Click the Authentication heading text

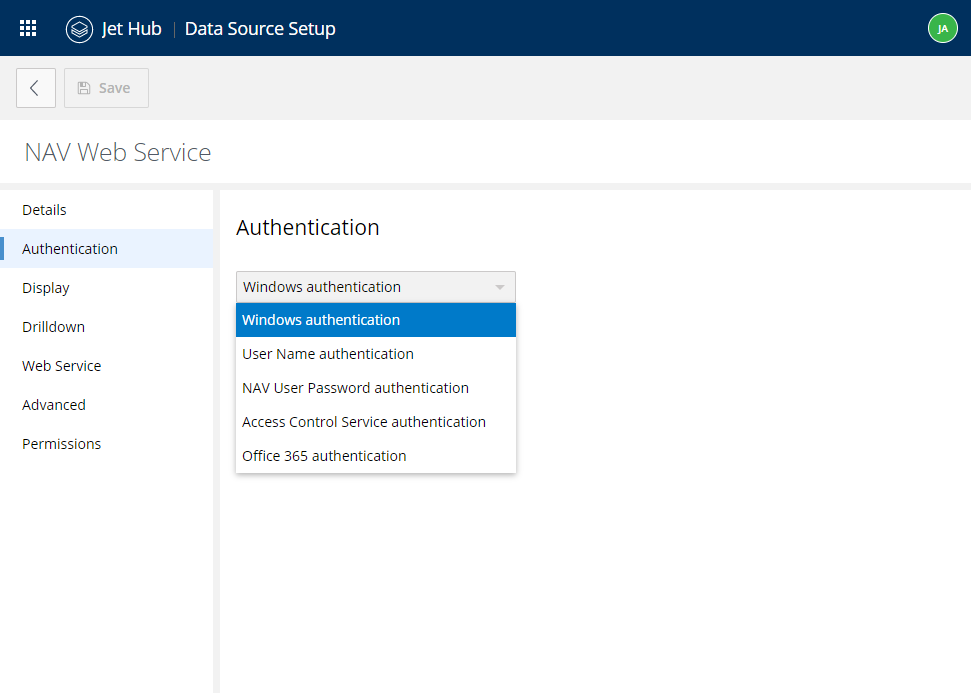[308, 227]
